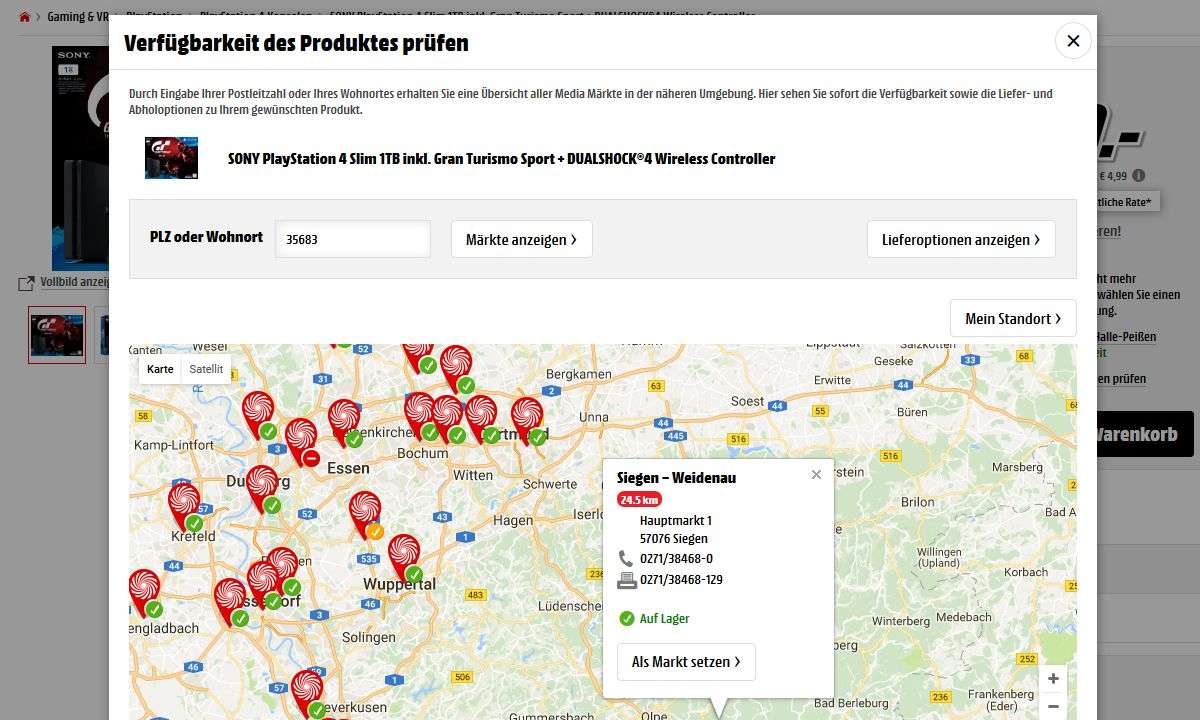Image resolution: width=1200 pixels, height=720 pixels.
Task: Click the phone icon in the store popup
Action: 626,559
